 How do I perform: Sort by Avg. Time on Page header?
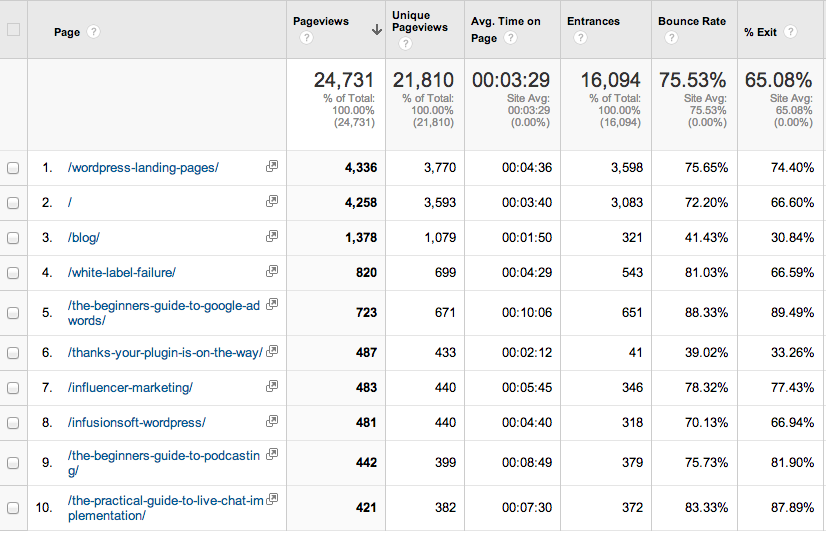[x=505, y=22]
